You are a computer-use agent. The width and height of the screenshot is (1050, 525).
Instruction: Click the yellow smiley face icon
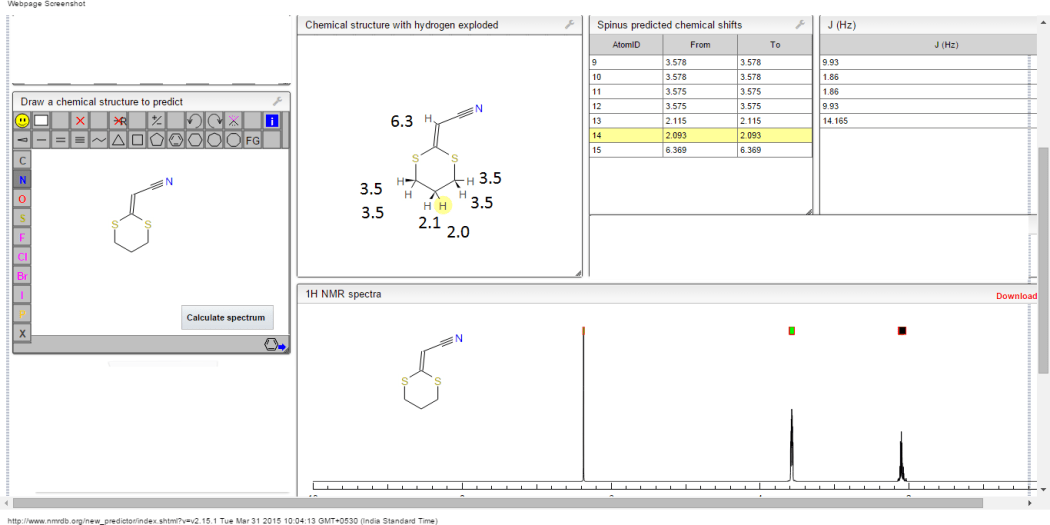pos(22,120)
